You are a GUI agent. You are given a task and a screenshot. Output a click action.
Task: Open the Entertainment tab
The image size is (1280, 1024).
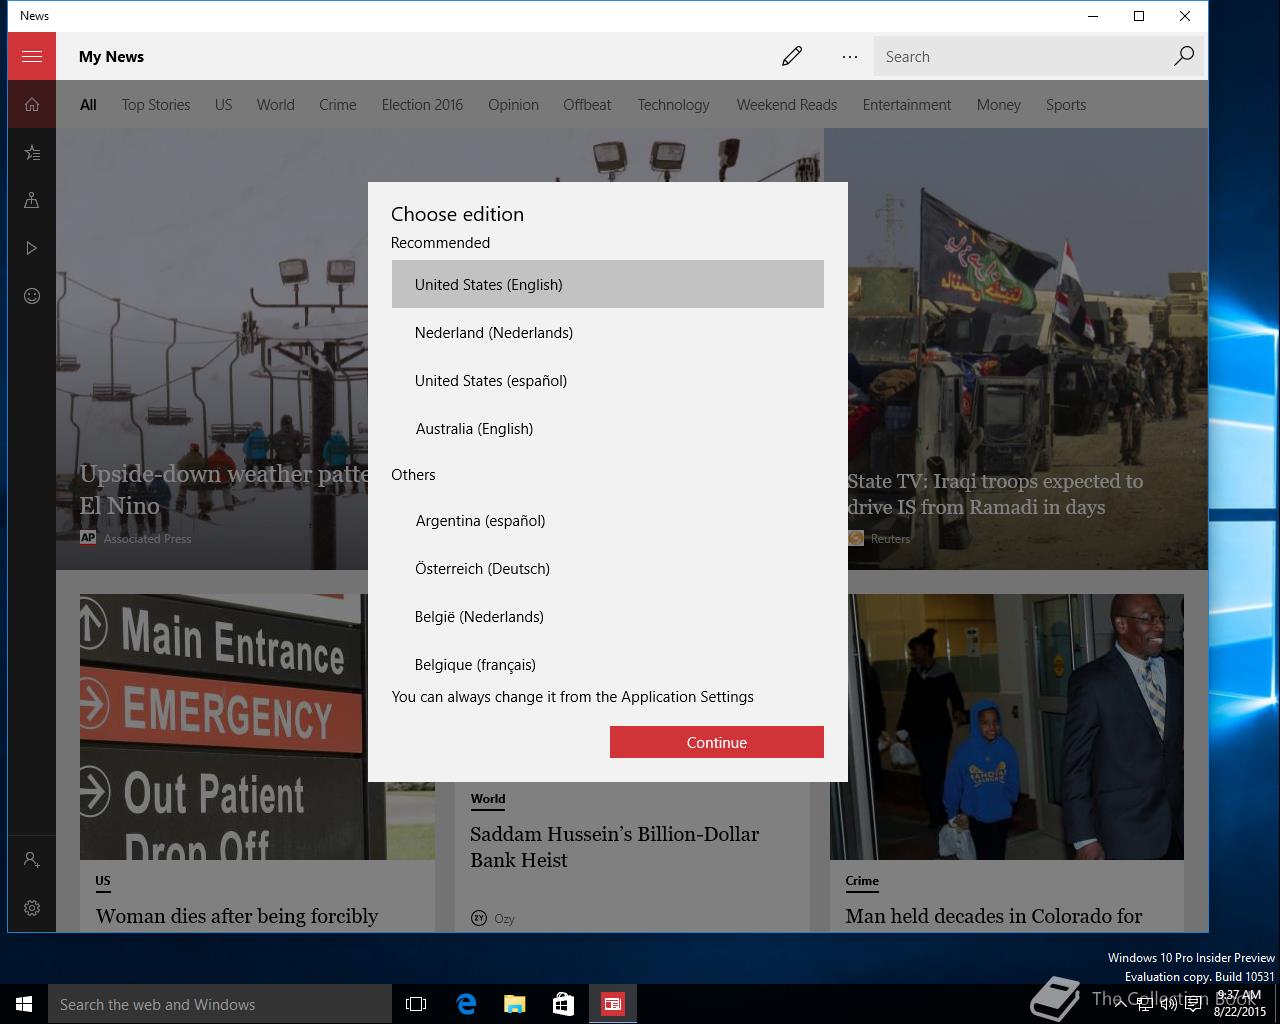(907, 104)
